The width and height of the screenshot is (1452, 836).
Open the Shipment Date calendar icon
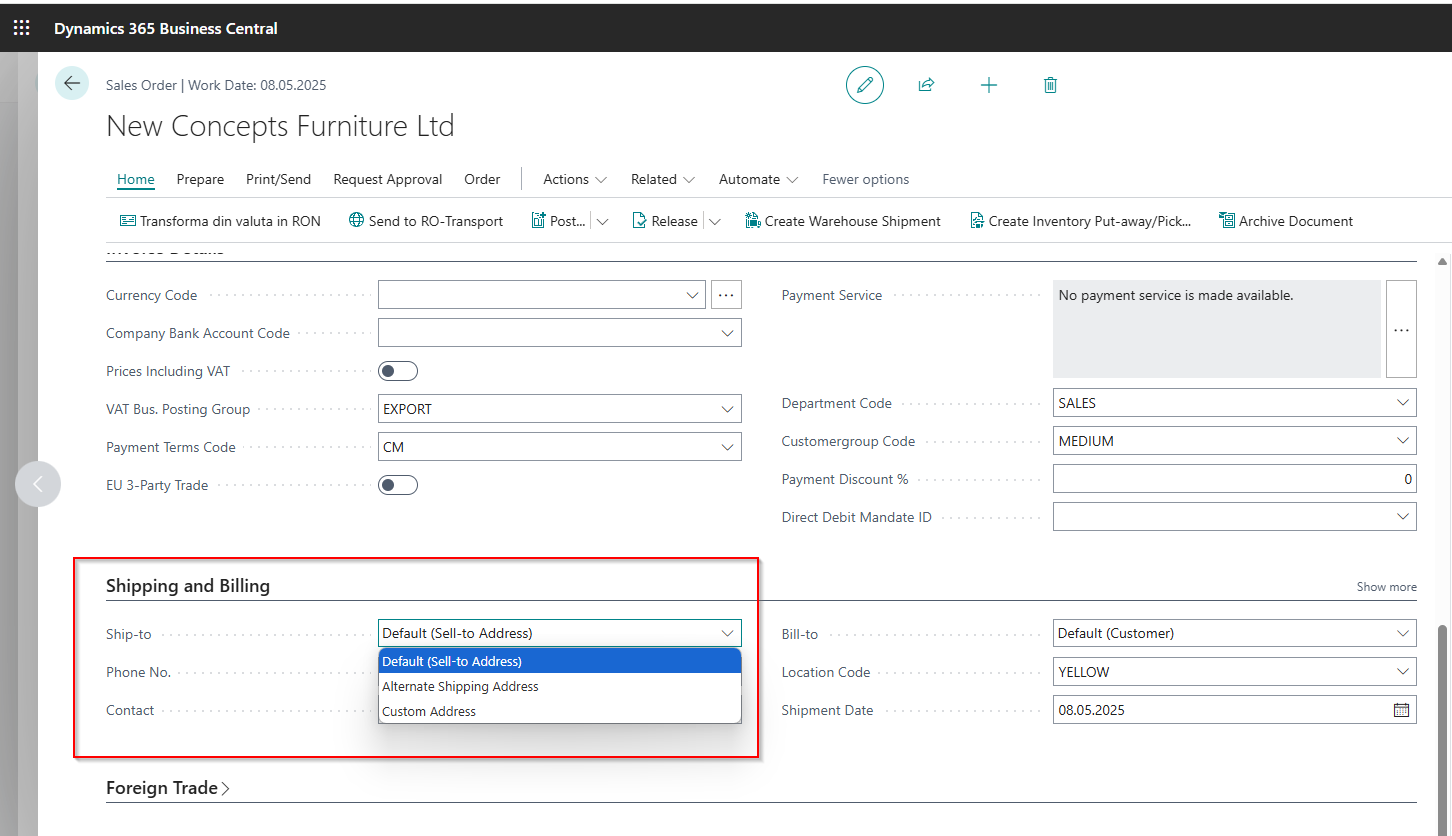pos(1401,710)
